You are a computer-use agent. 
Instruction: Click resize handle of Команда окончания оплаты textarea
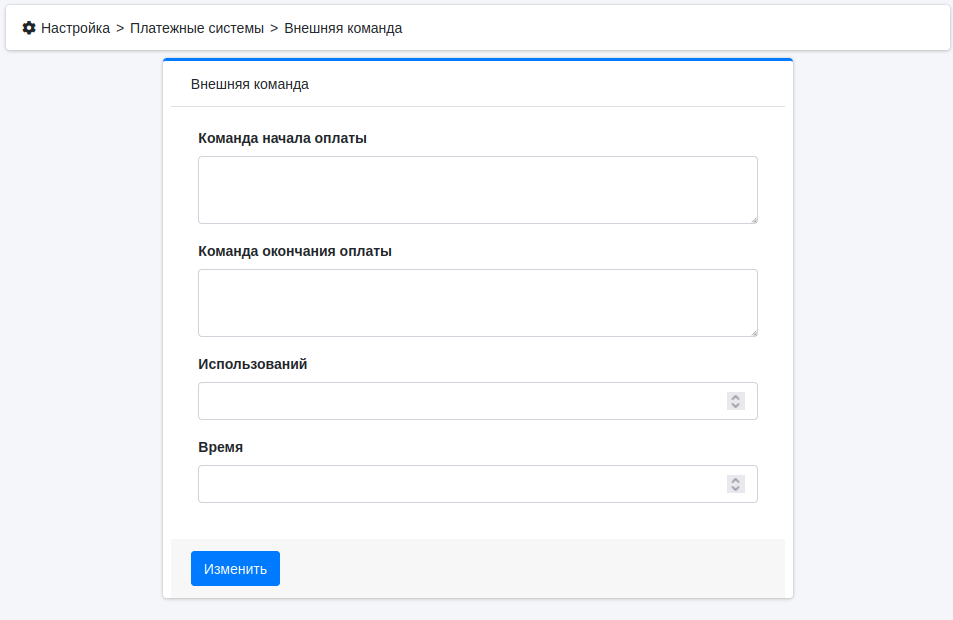point(752,331)
